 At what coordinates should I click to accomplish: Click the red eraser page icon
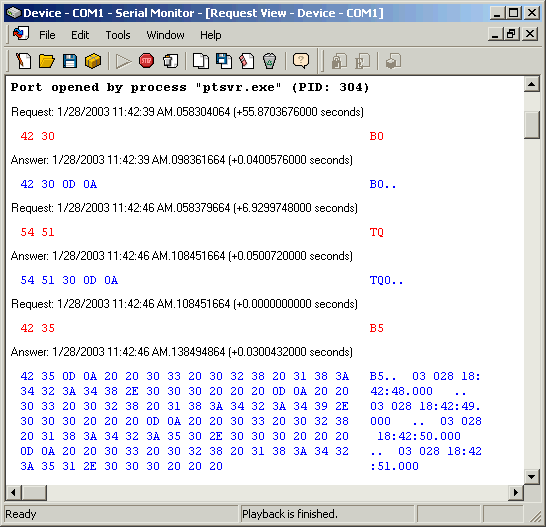tap(247, 61)
